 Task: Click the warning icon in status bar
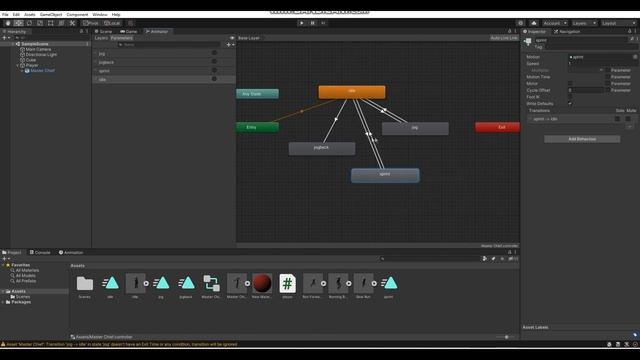(x=3, y=344)
